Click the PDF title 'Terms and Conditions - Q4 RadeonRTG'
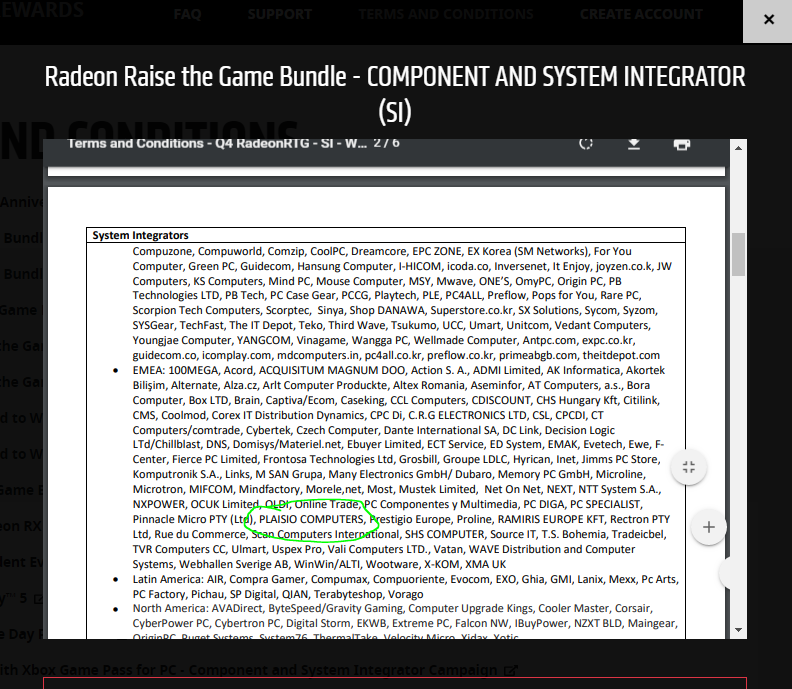This screenshot has width=792, height=689. (218, 143)
